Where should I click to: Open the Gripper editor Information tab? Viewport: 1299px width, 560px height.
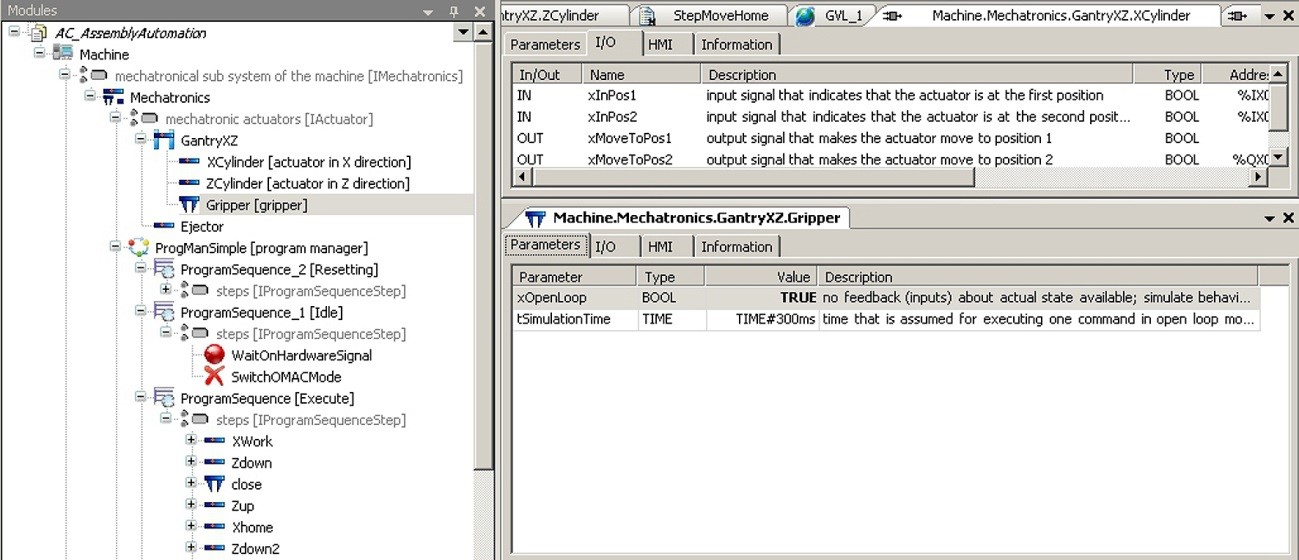pyautogui.click(x=736, y=246)
